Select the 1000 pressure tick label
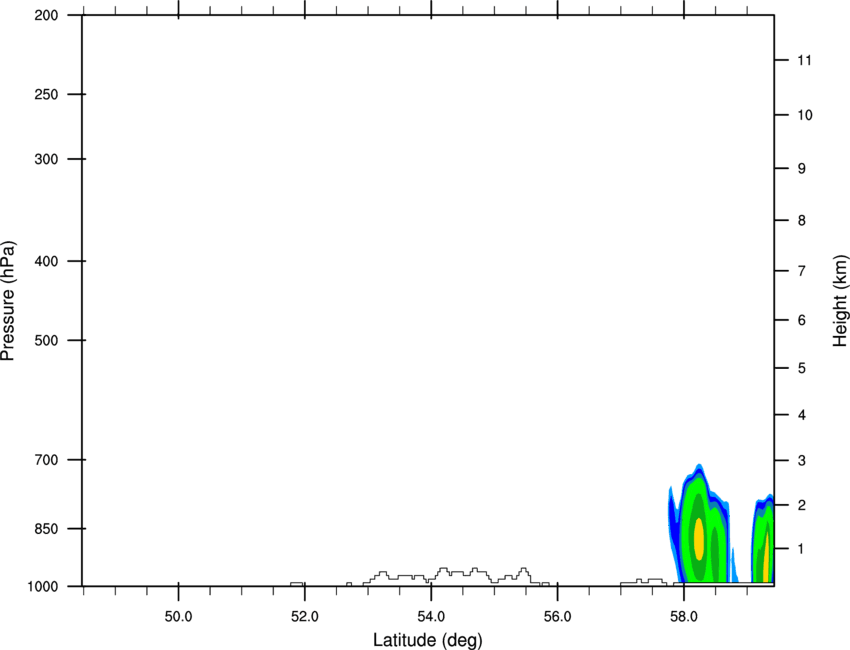The image size is (850, 650). [43, 587]
